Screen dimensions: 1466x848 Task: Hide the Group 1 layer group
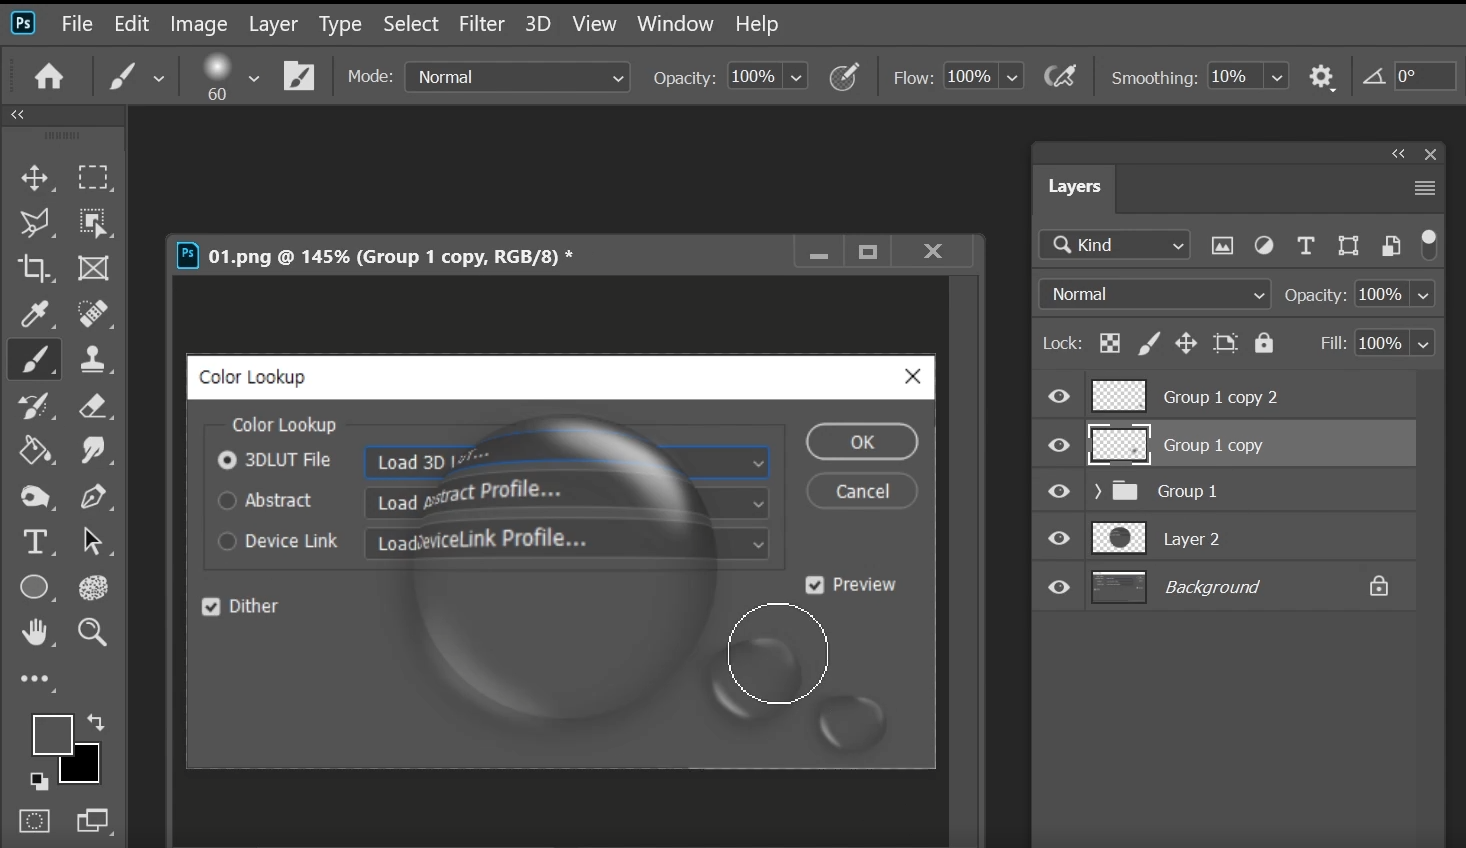1059,491
